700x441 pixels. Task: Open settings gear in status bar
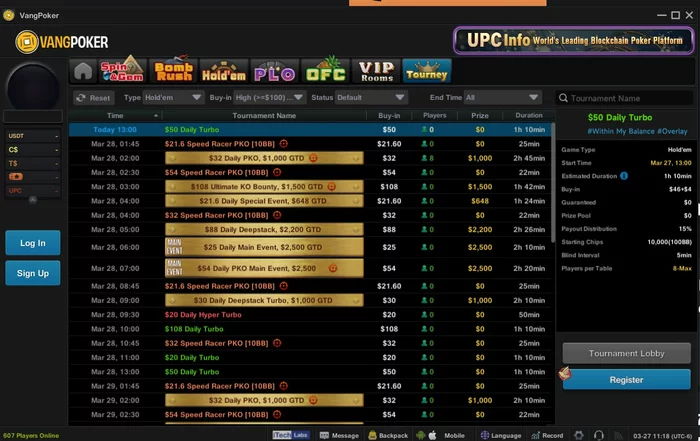[579, 435]
